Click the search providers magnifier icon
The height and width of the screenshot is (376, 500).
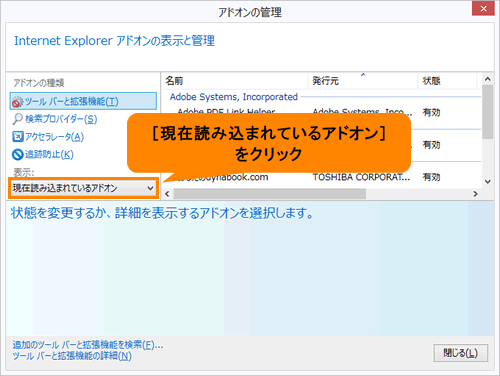click(x=17, y=119)
